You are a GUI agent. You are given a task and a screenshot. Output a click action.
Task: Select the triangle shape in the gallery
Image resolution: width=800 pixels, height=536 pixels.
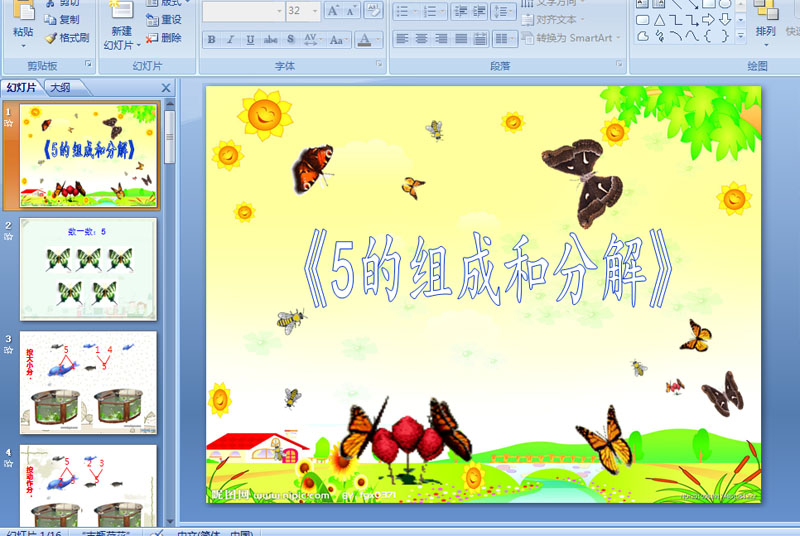click(659, 20)
